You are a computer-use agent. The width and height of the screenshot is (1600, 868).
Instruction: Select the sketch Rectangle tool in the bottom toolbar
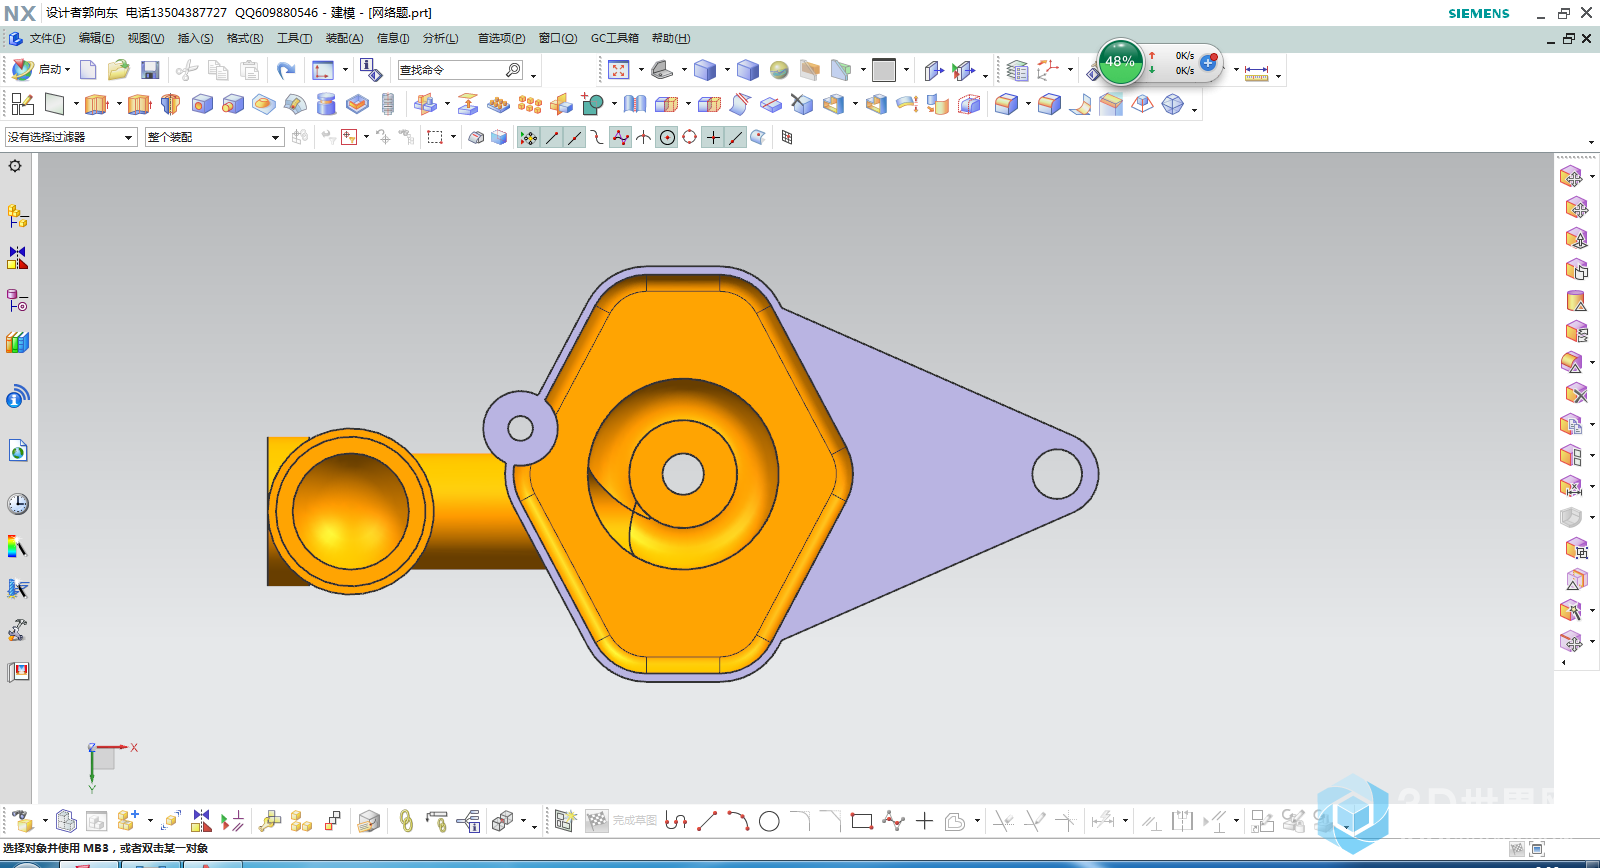click(x=862, y=821)
